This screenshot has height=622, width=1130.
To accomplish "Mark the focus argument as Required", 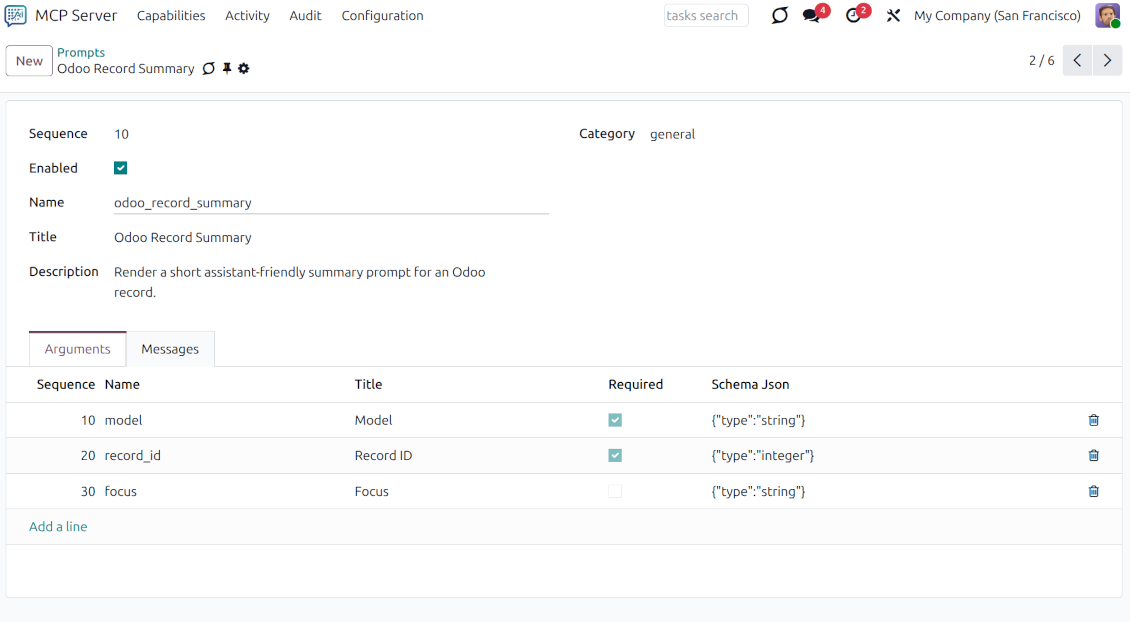I will coord(615,491).
